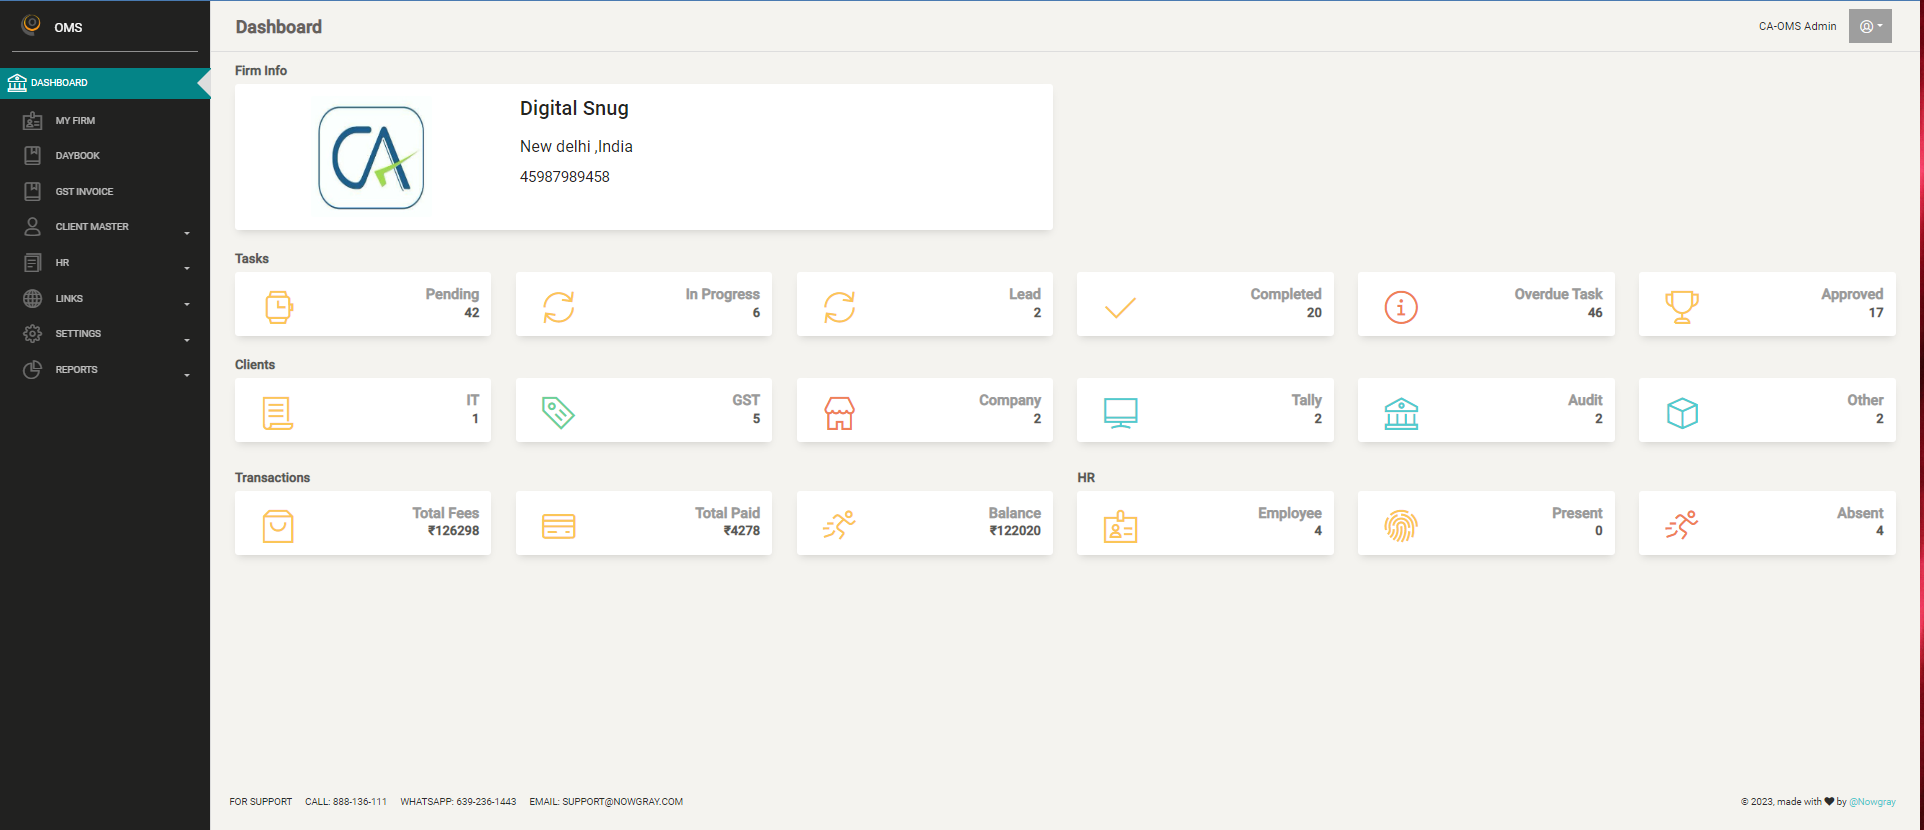1924x830 pixels.
Task: Click the Balance amount ₹122020
Action: point(1015,531)
